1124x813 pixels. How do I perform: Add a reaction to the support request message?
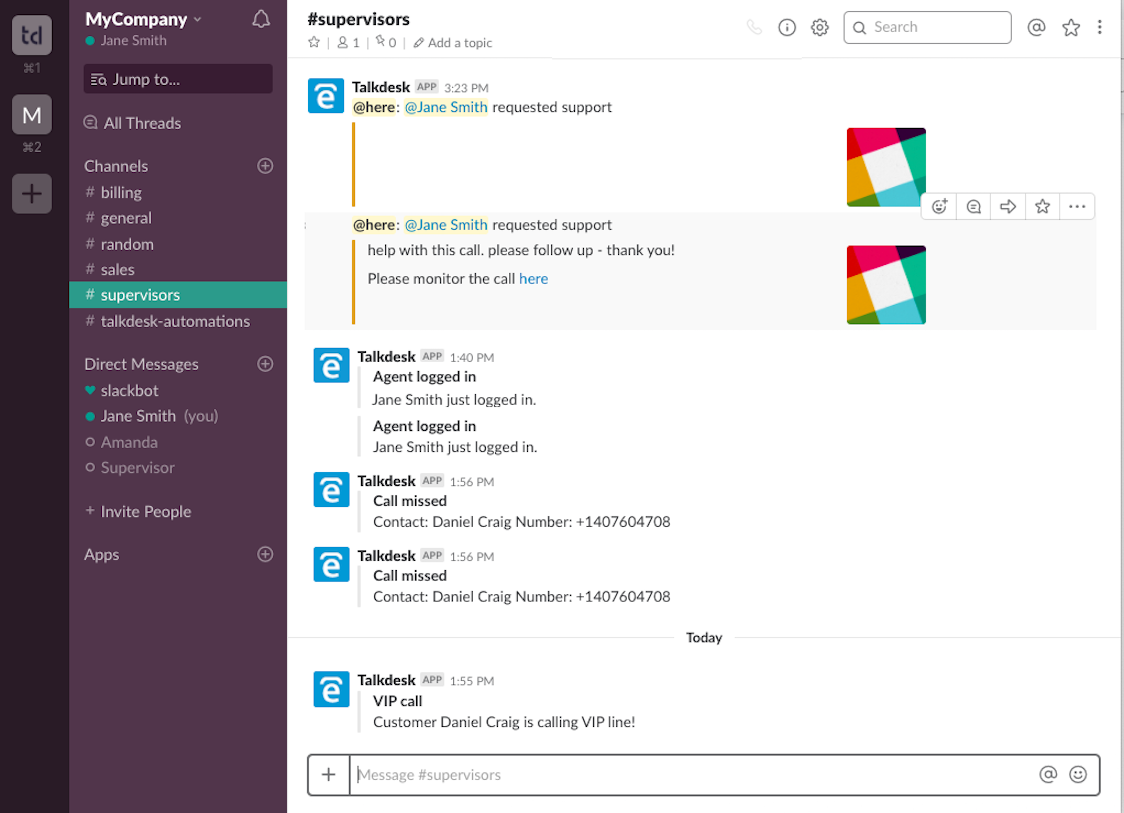pos(939,206)
